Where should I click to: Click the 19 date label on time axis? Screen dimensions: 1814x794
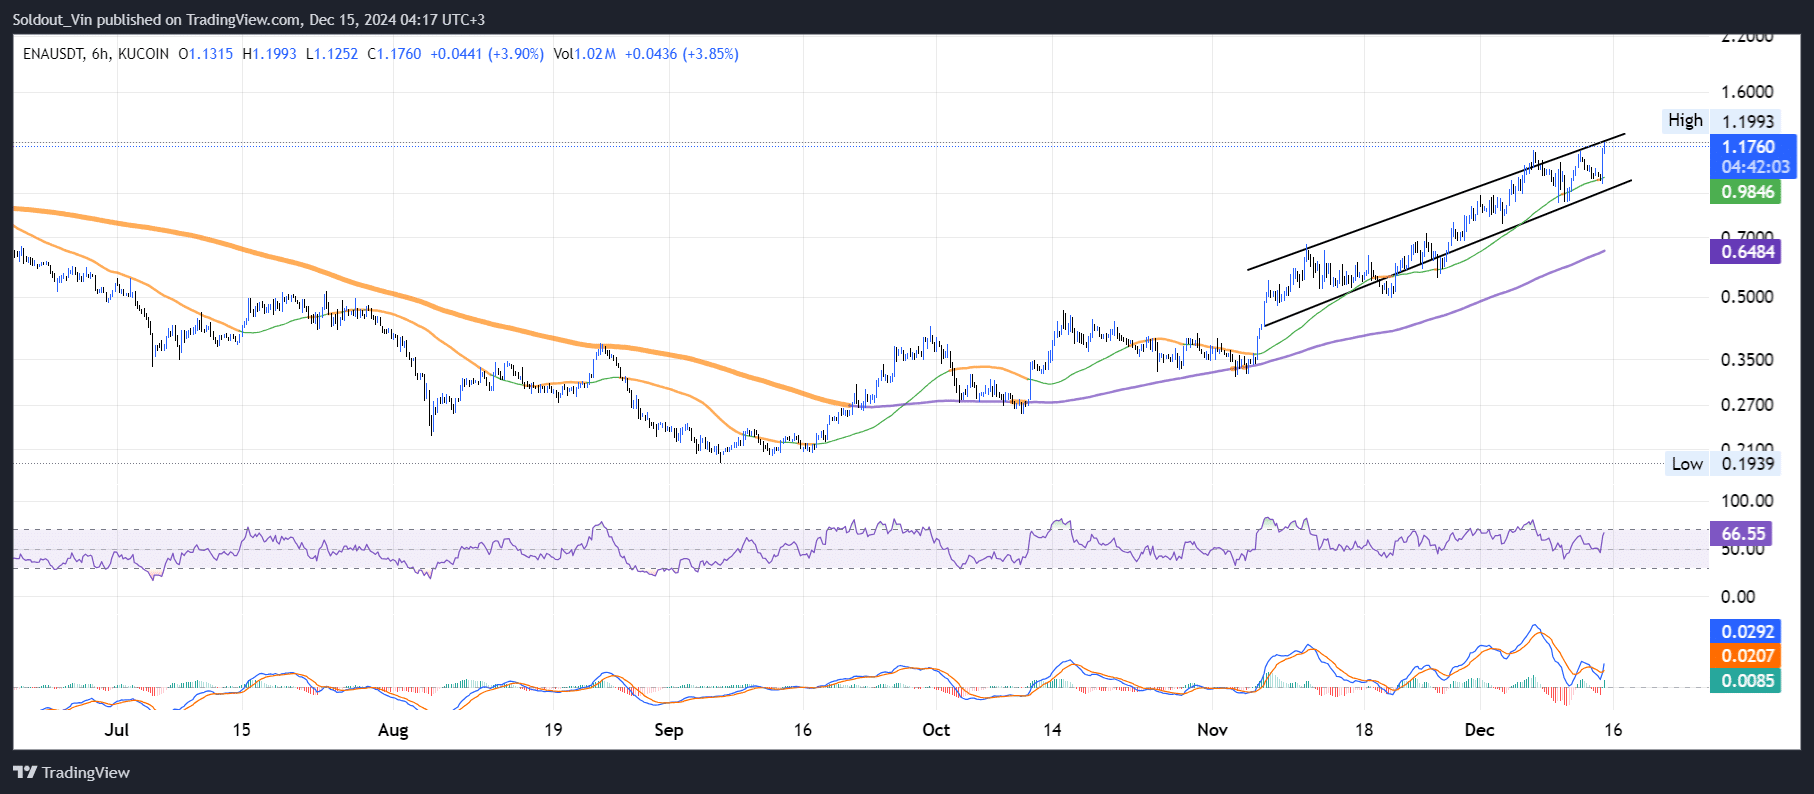[553, 730]
